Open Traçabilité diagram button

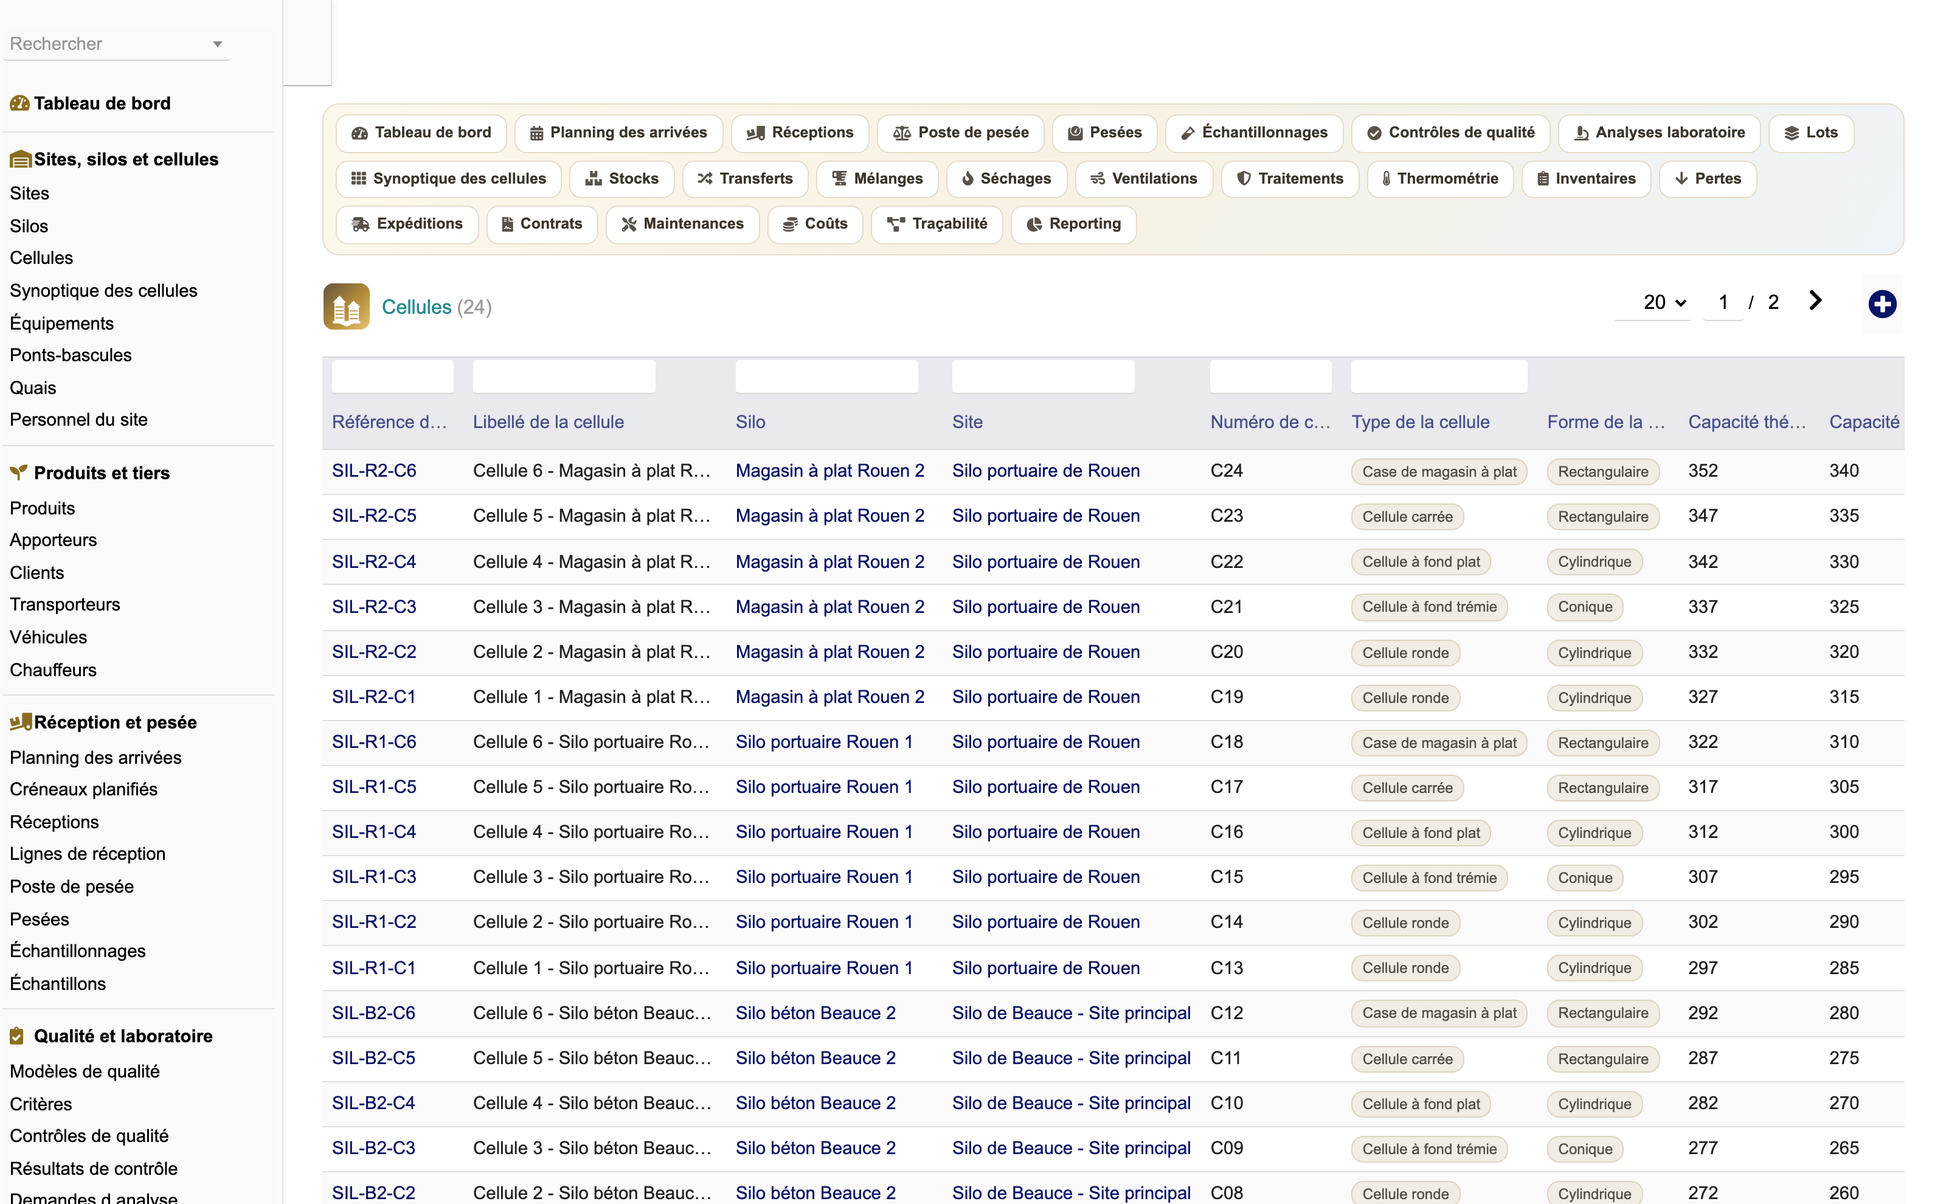(x=937, y=224)
